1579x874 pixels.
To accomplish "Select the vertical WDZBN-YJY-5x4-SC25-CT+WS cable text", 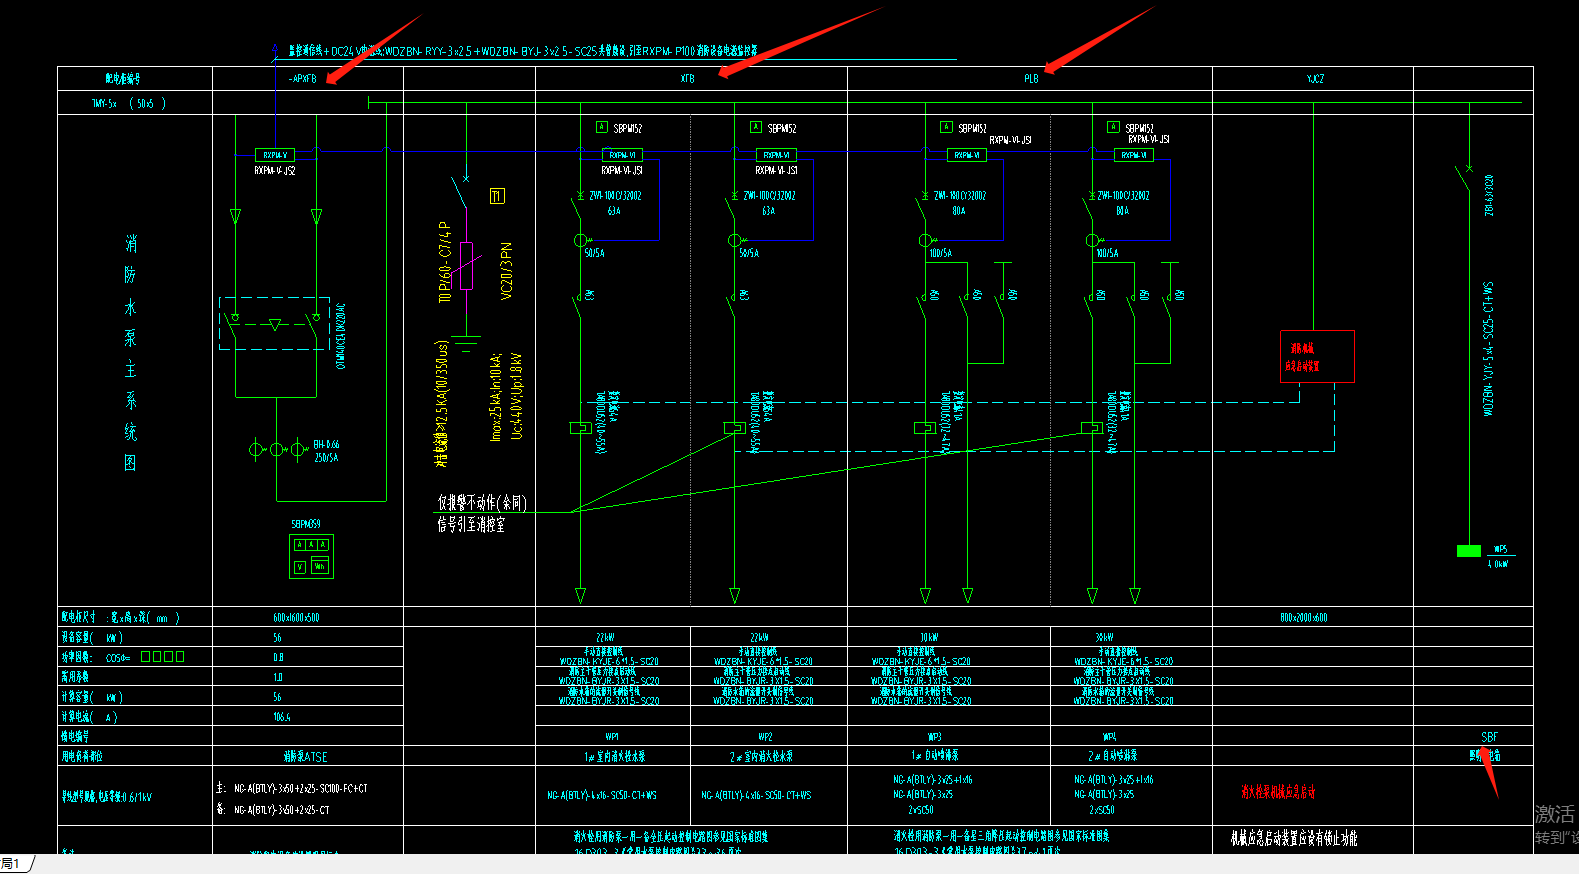I will click(x=1488, y=349).
